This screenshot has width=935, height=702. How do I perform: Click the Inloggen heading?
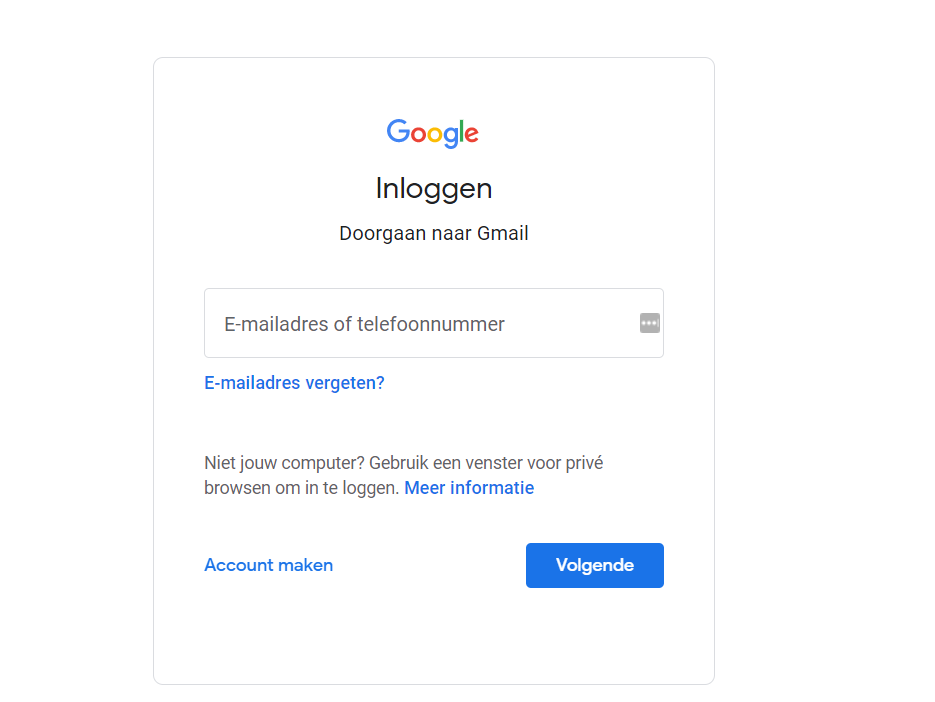pos(434,189)
